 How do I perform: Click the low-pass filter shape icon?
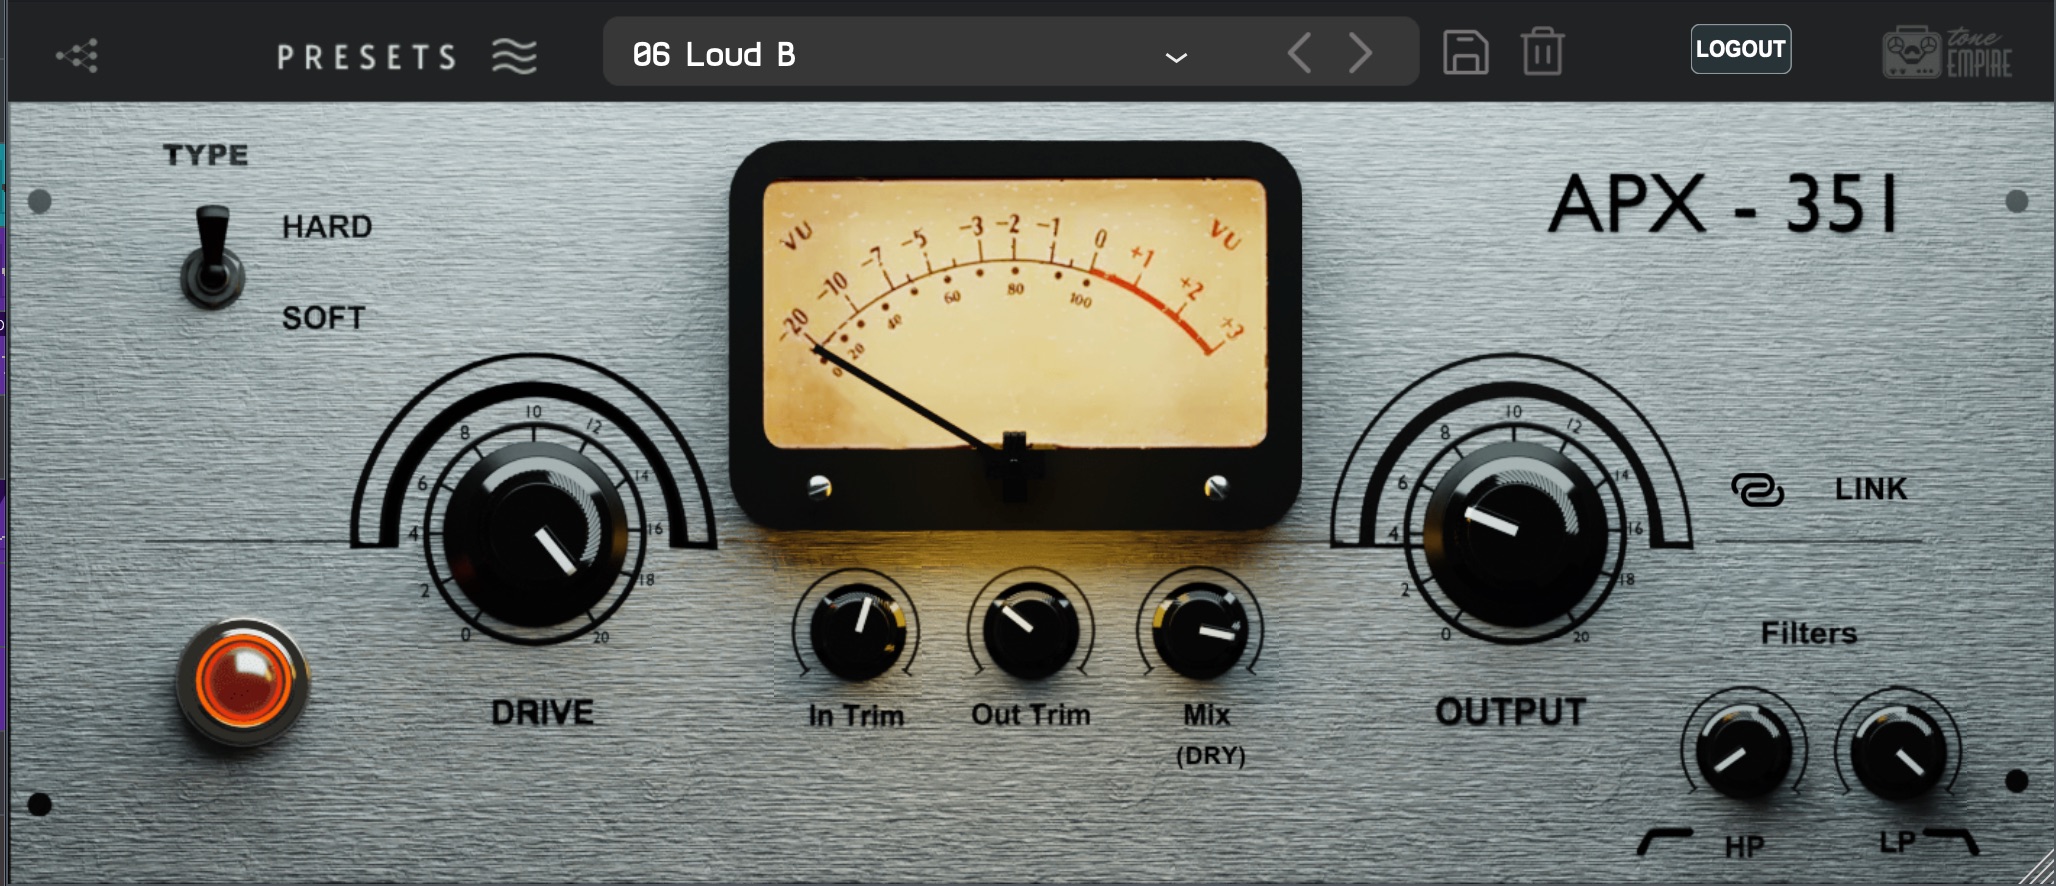[x=1951, y=841]
